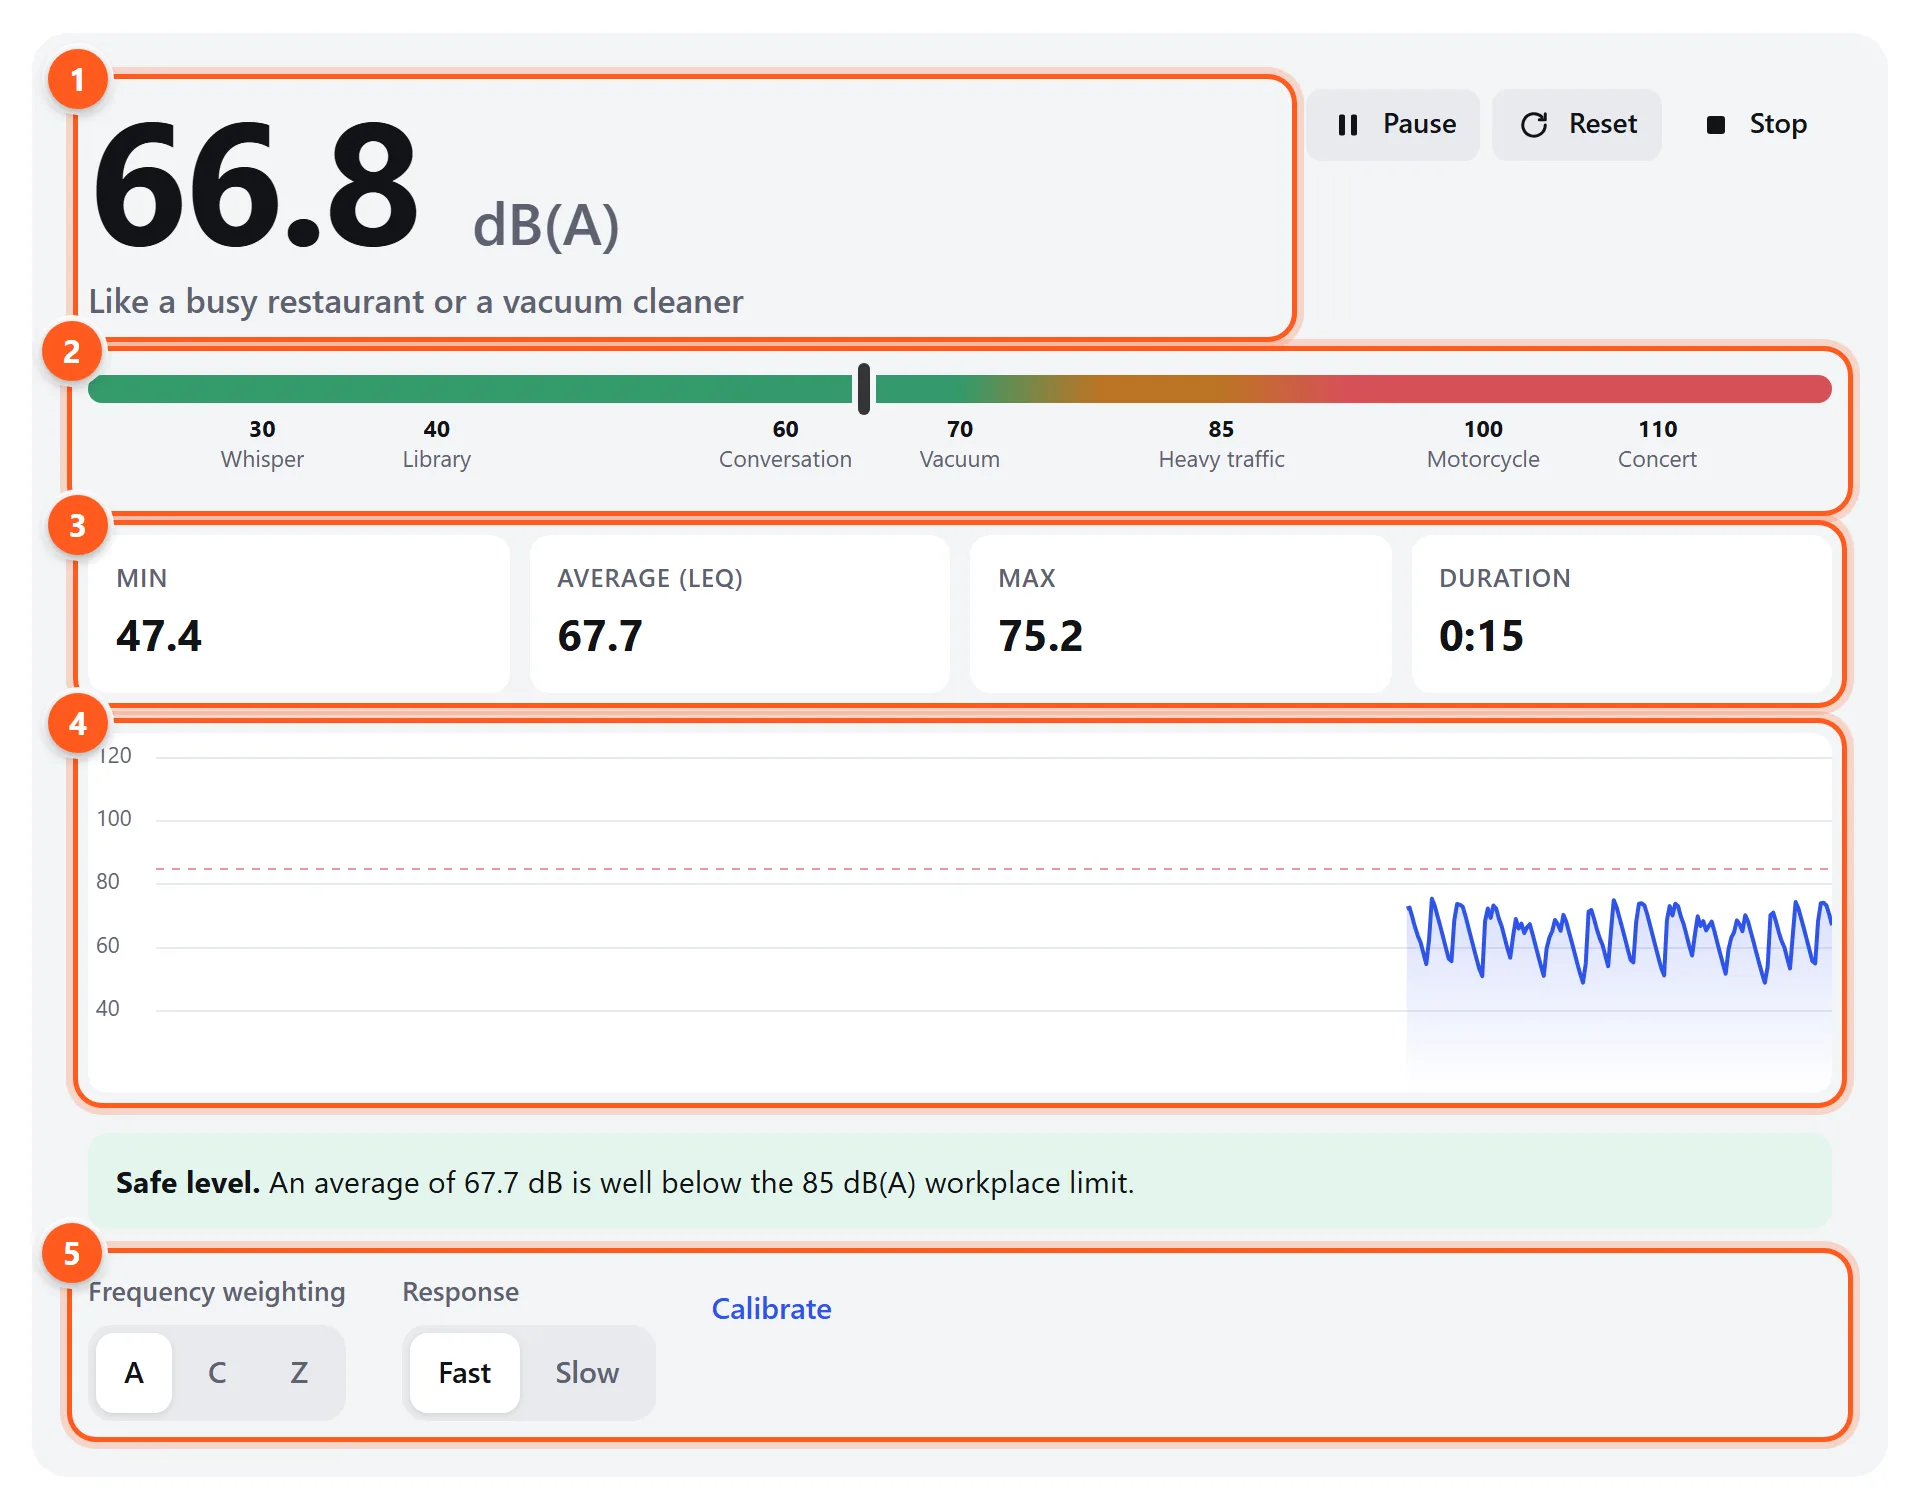Image resolution: width=1920 pixels, height=1506 pixels.
Task: Click the dB(A) unit label
Action: 546,225
